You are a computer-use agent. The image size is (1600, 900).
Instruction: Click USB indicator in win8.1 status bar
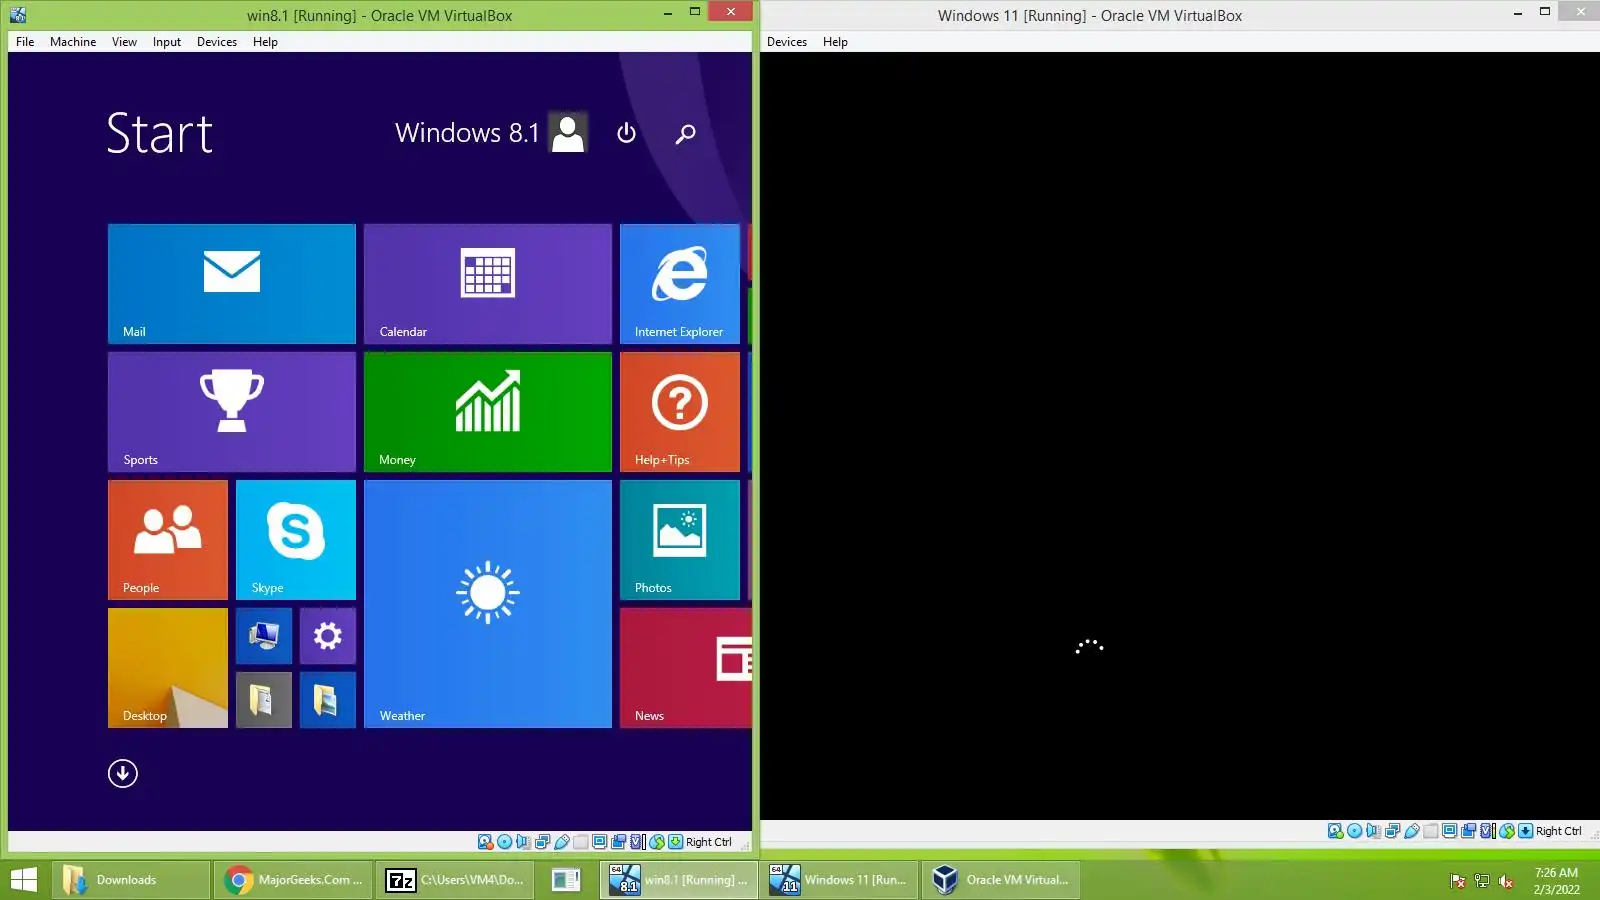[x=562, y=842]
